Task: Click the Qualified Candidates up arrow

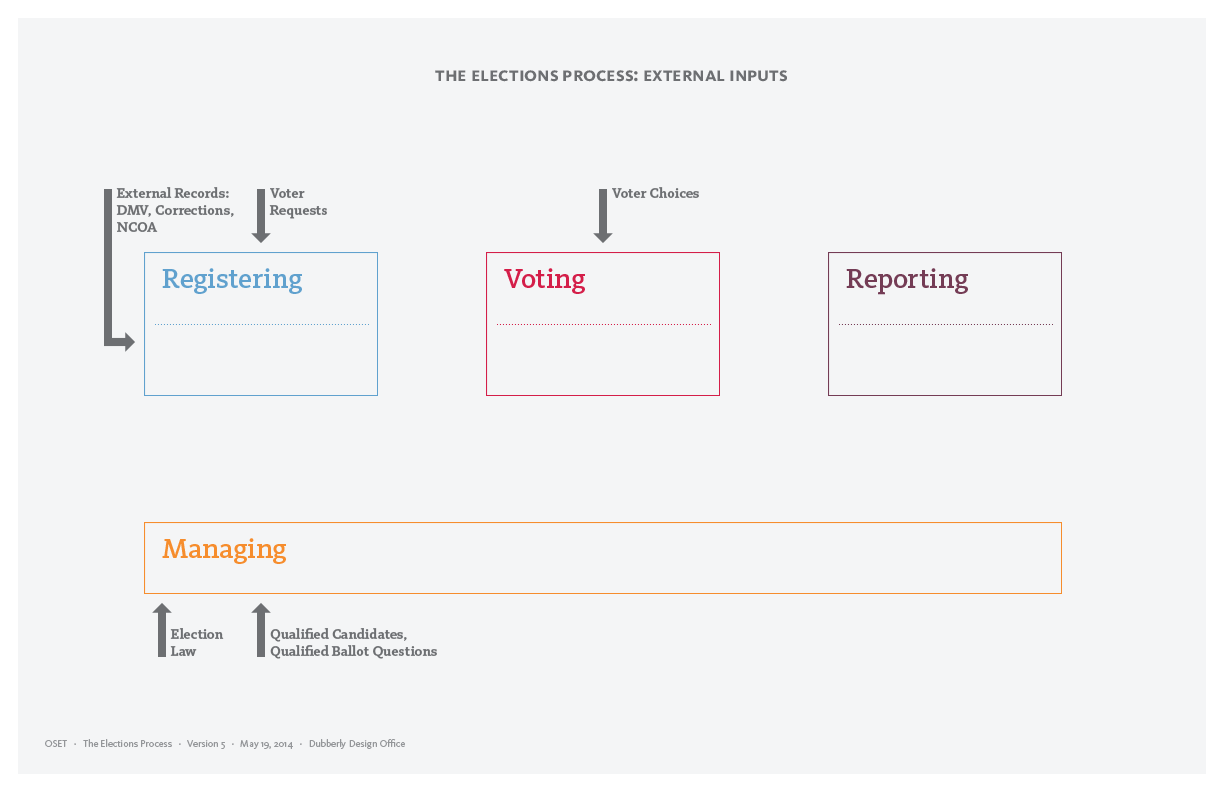Action: coord(261,630)
